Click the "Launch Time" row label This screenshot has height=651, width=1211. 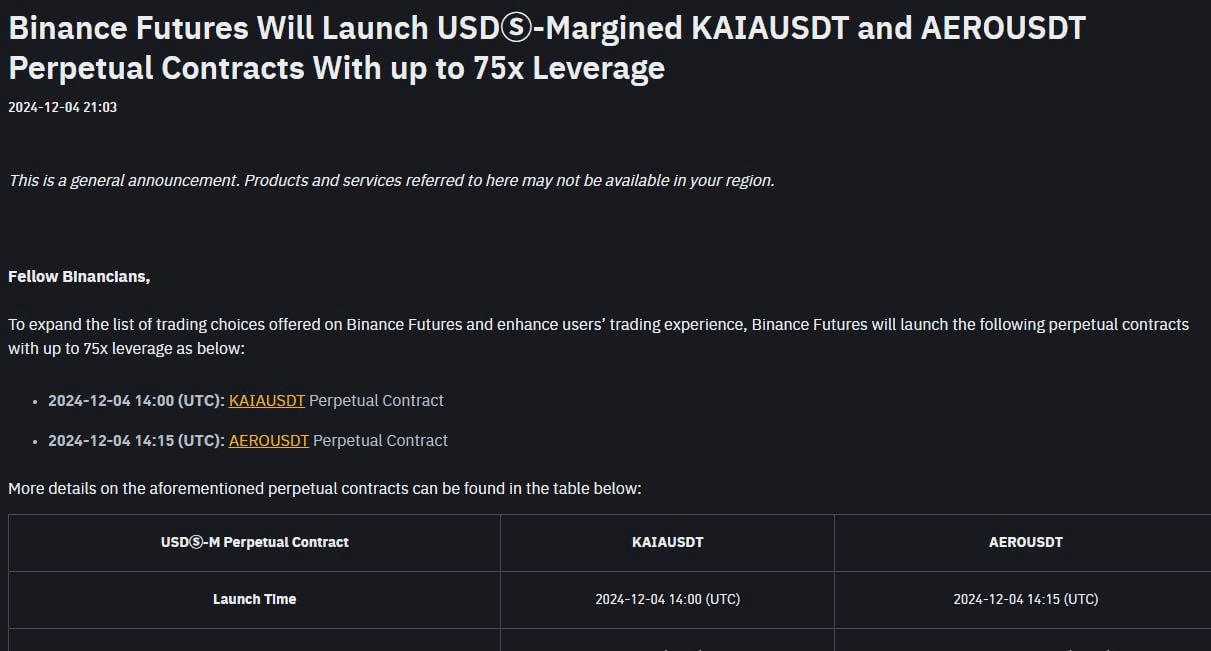254,599
